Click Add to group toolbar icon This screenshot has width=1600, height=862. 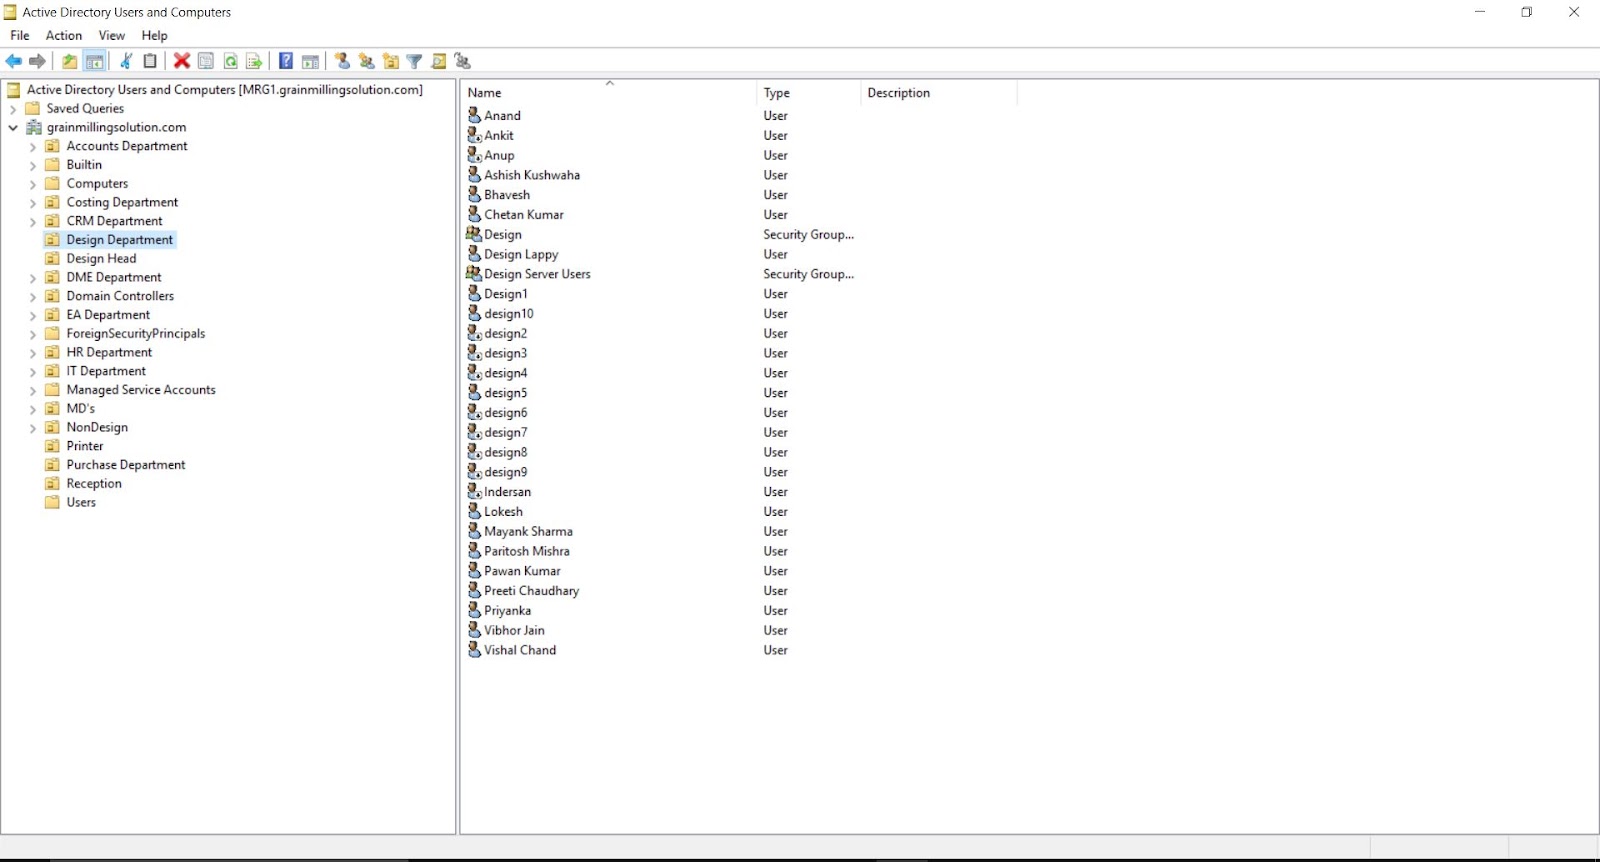coord(462,61)
